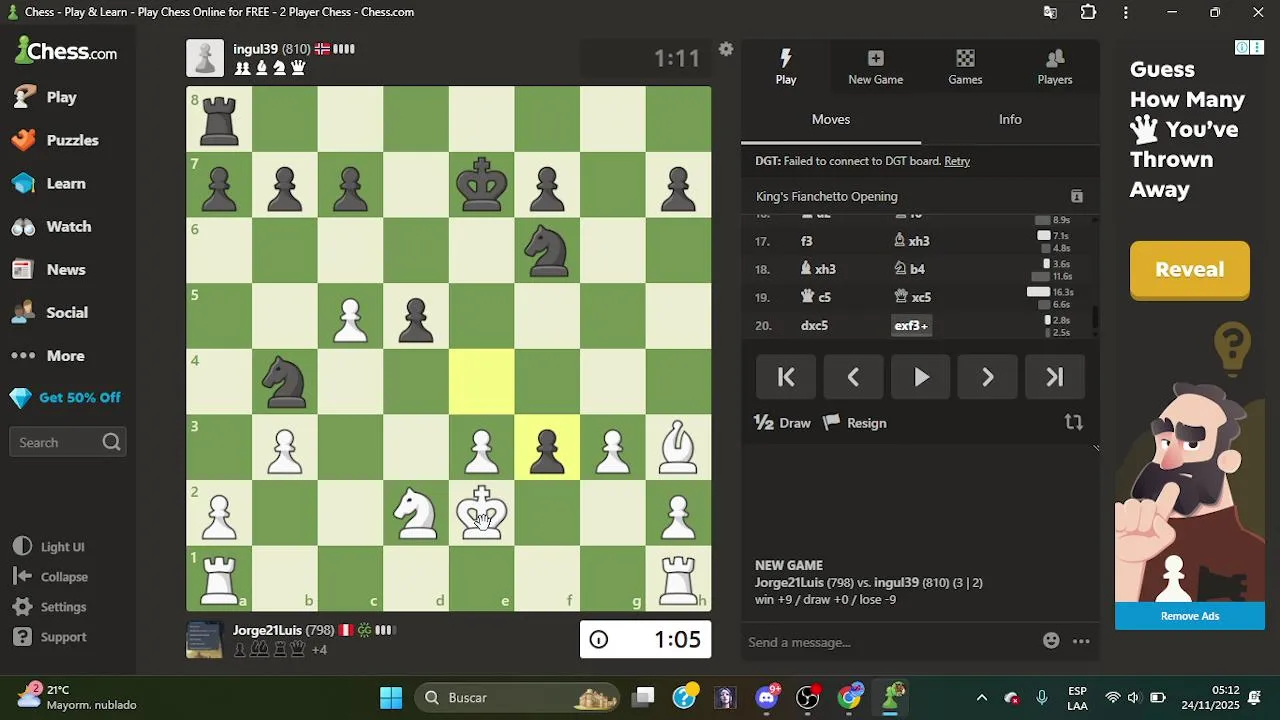Show hidden system tray icons
The height and width of the screenshot is (720, 1280).
[981, 698]
